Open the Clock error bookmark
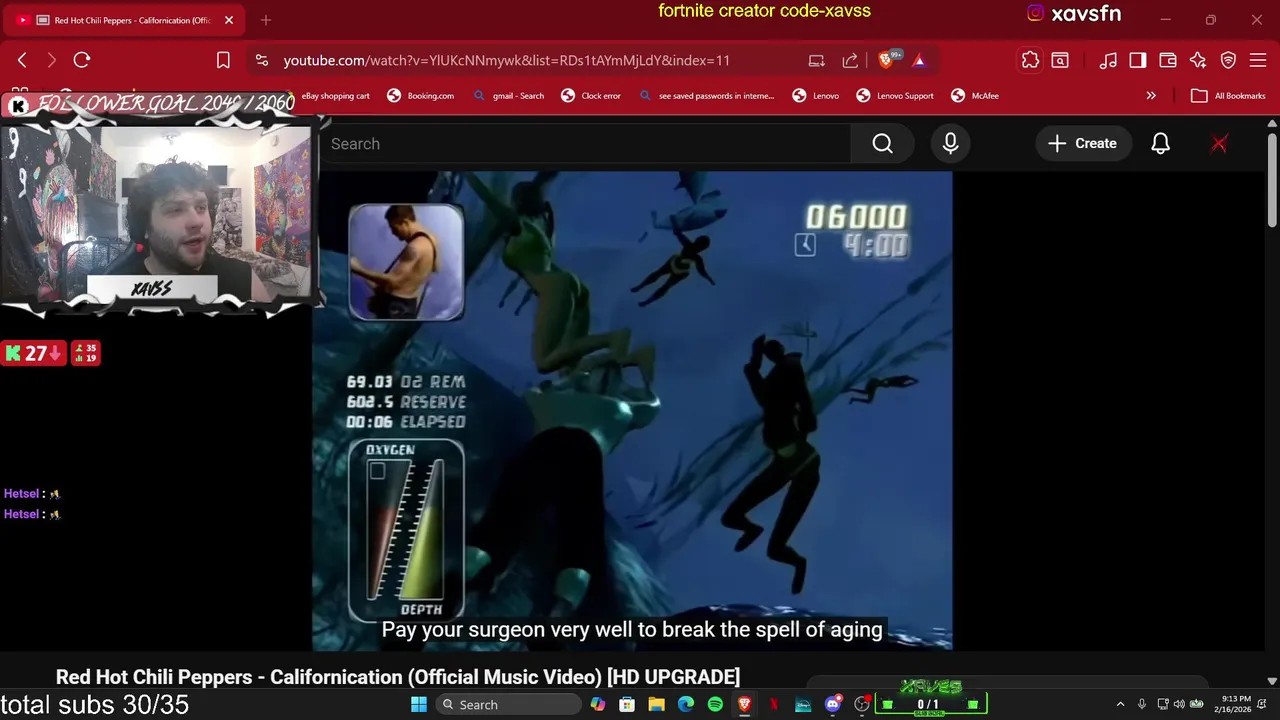1280x720 pixels. coord(590,96)
